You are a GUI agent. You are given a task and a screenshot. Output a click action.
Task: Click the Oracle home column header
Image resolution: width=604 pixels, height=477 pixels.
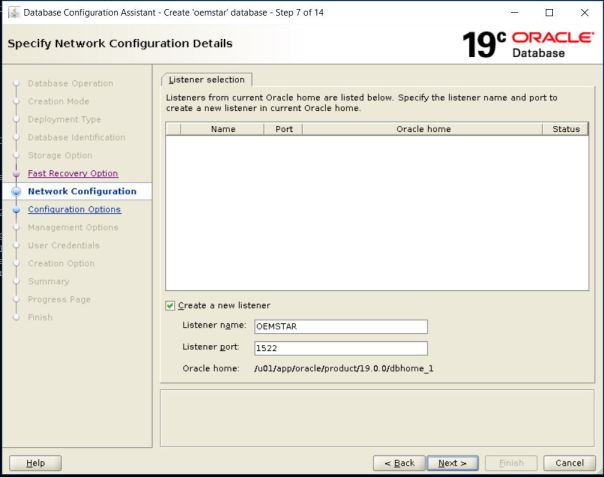tap(423, 129)
